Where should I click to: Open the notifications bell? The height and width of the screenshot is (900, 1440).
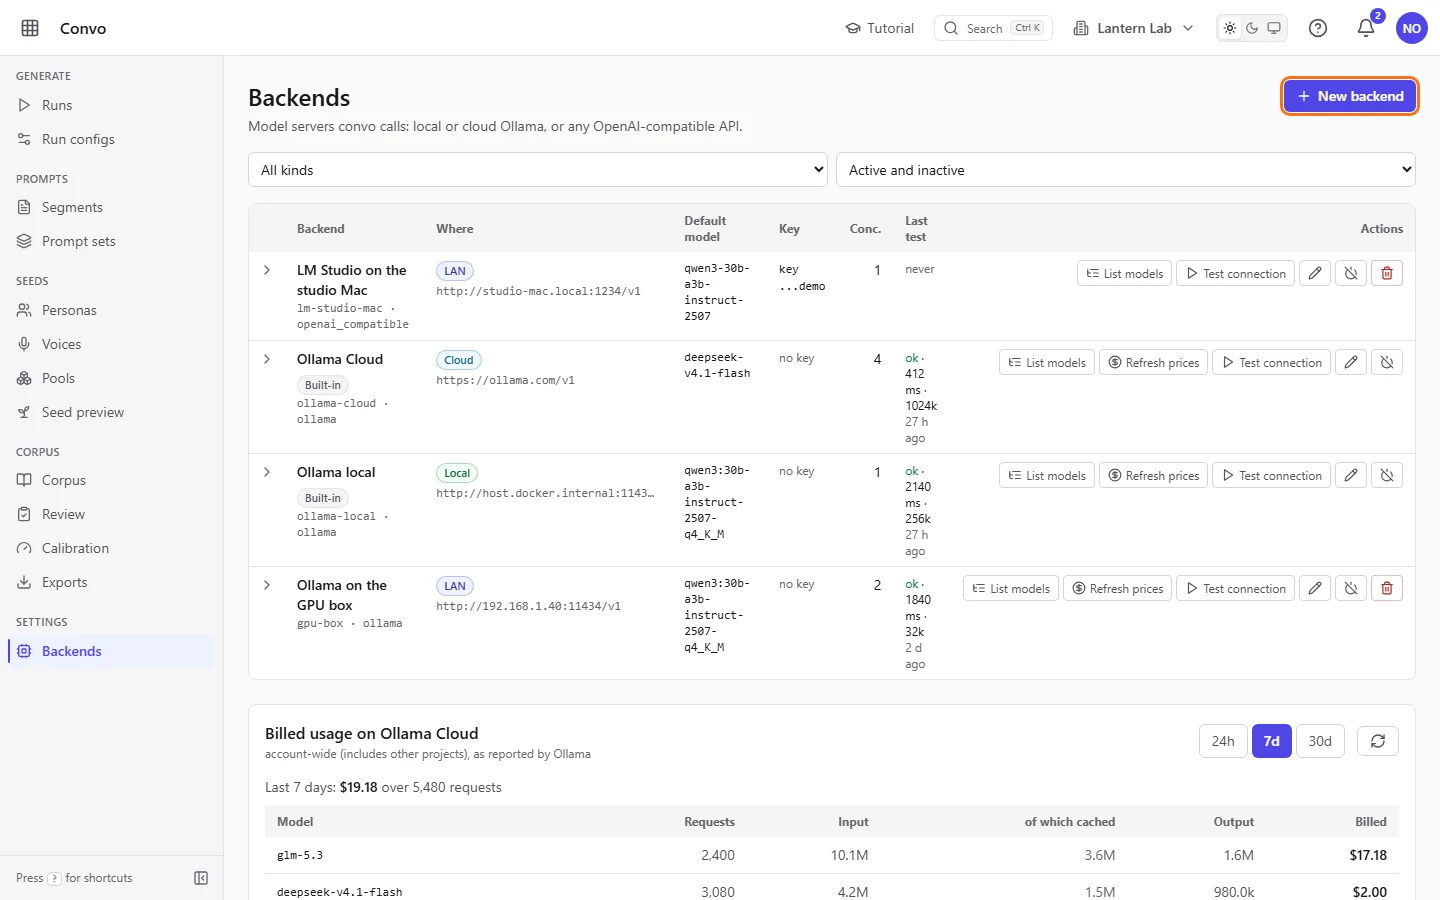(1366, 28)
